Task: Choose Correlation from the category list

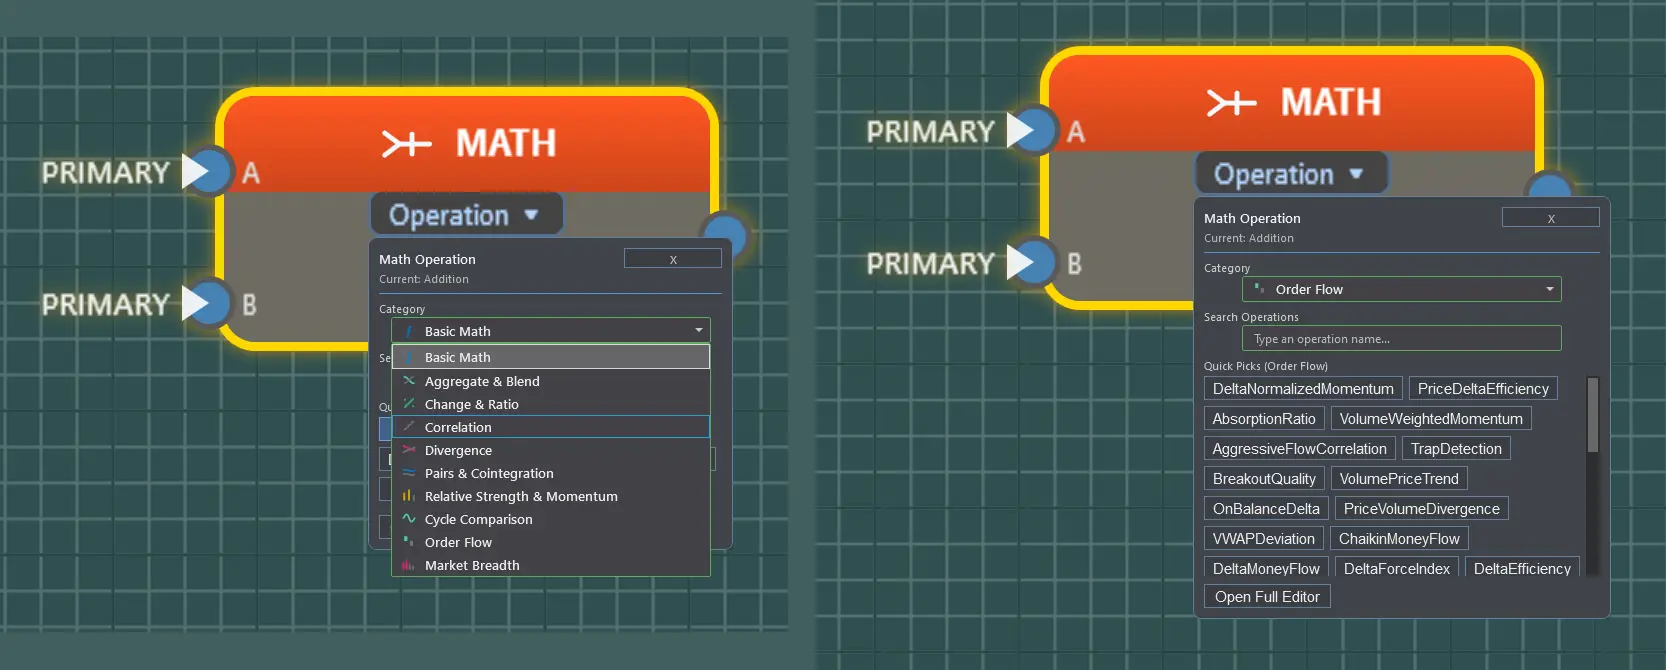Action: 551,427
